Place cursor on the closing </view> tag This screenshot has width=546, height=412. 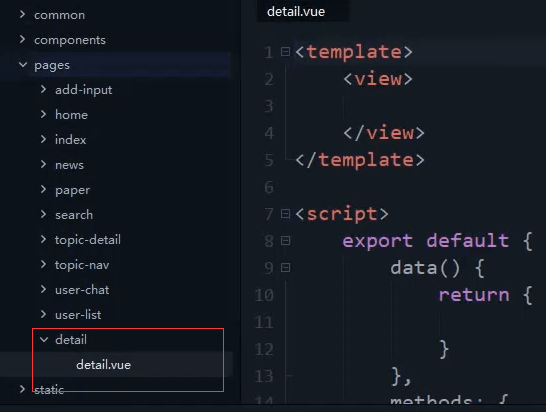coord(384,133)
